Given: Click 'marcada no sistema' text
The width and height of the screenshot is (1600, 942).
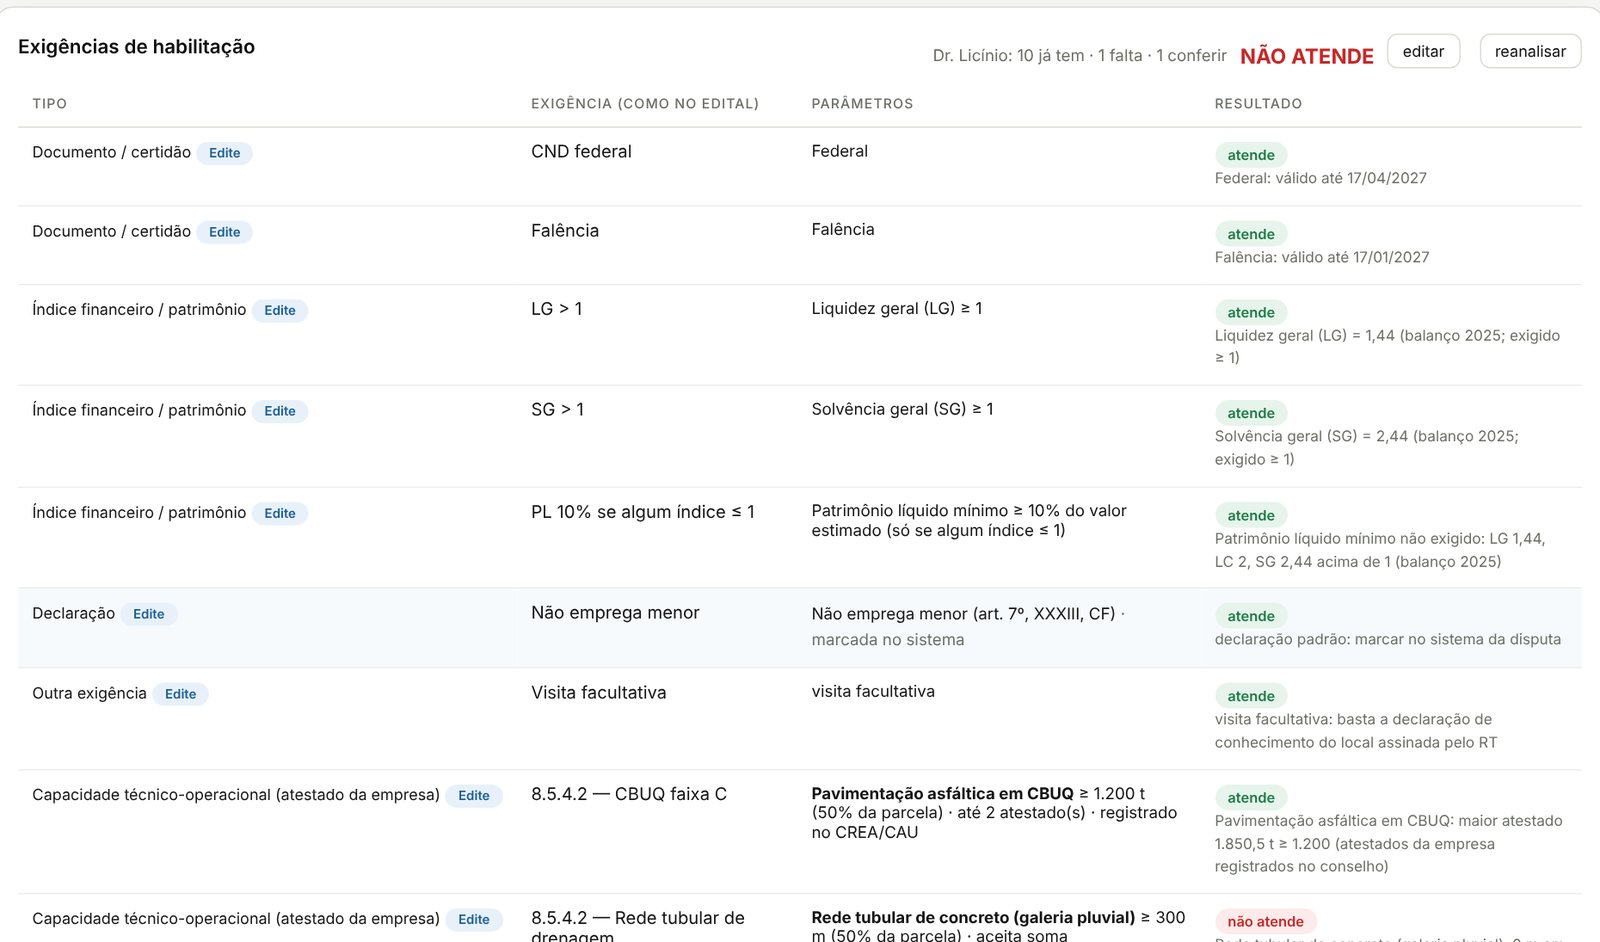Looking at the screenshot, I should click(888, 640).
